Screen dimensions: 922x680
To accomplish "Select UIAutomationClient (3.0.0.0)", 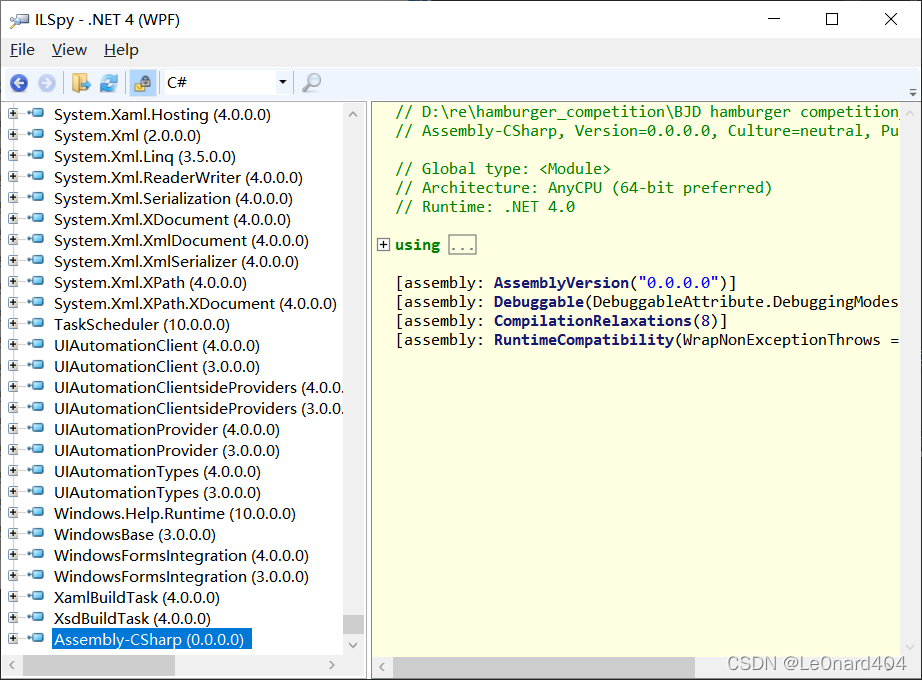I will [x=157, y=366].
